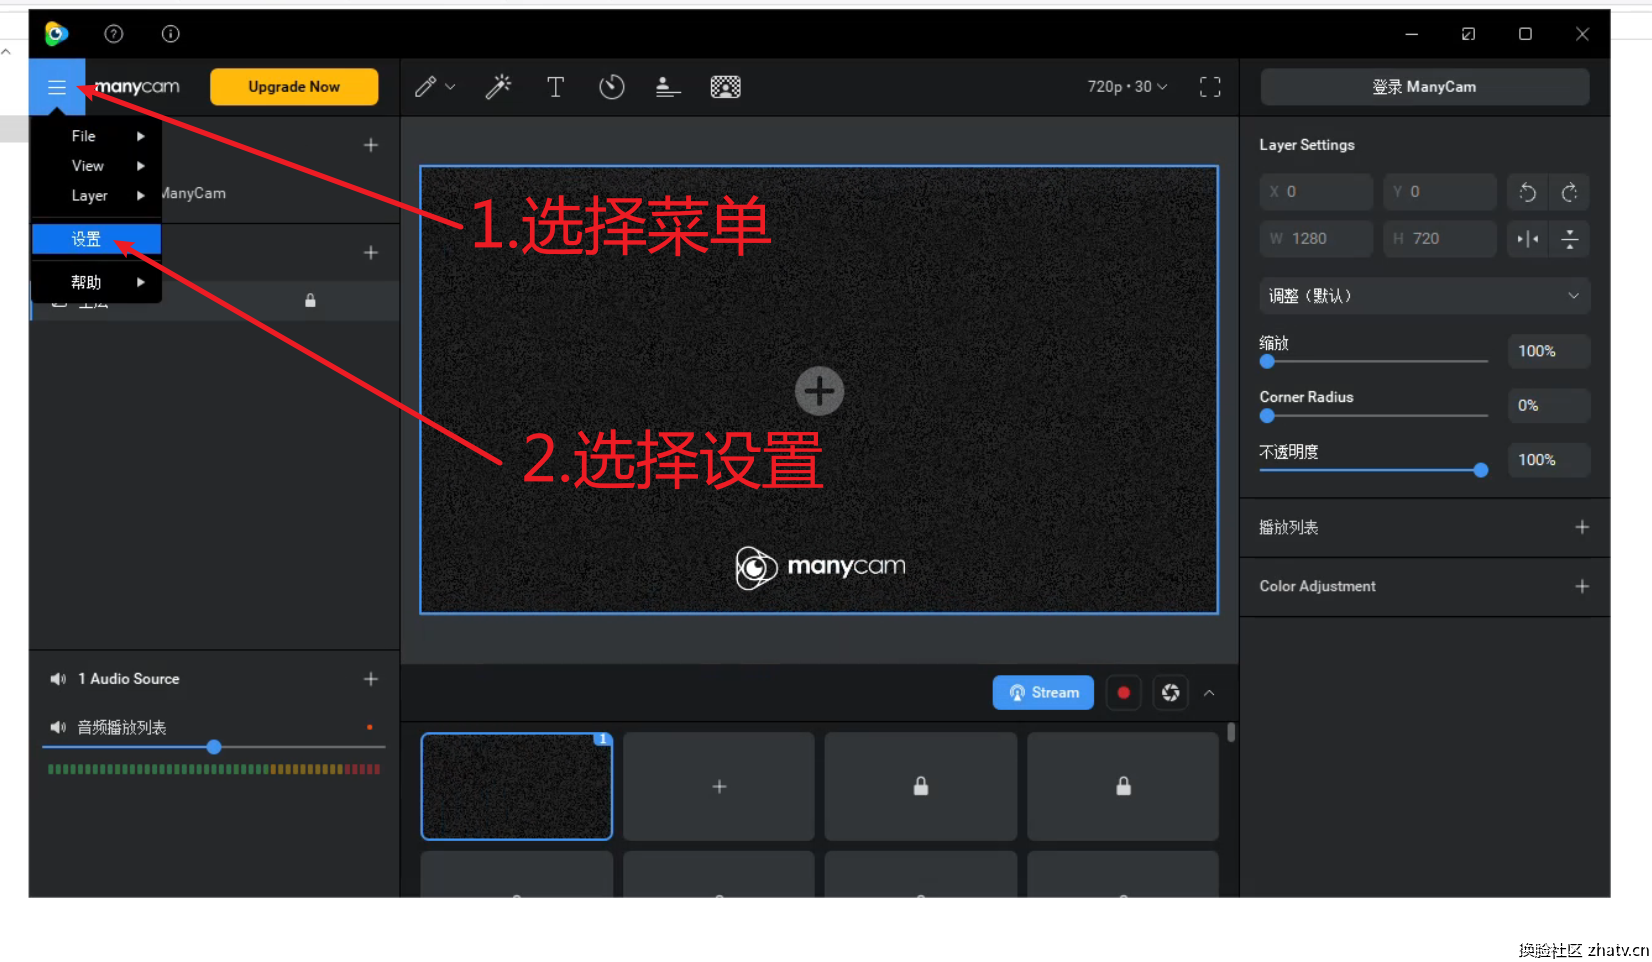Start recording with red record button
Viewport: 1652px width, 962px height.
1124,692
